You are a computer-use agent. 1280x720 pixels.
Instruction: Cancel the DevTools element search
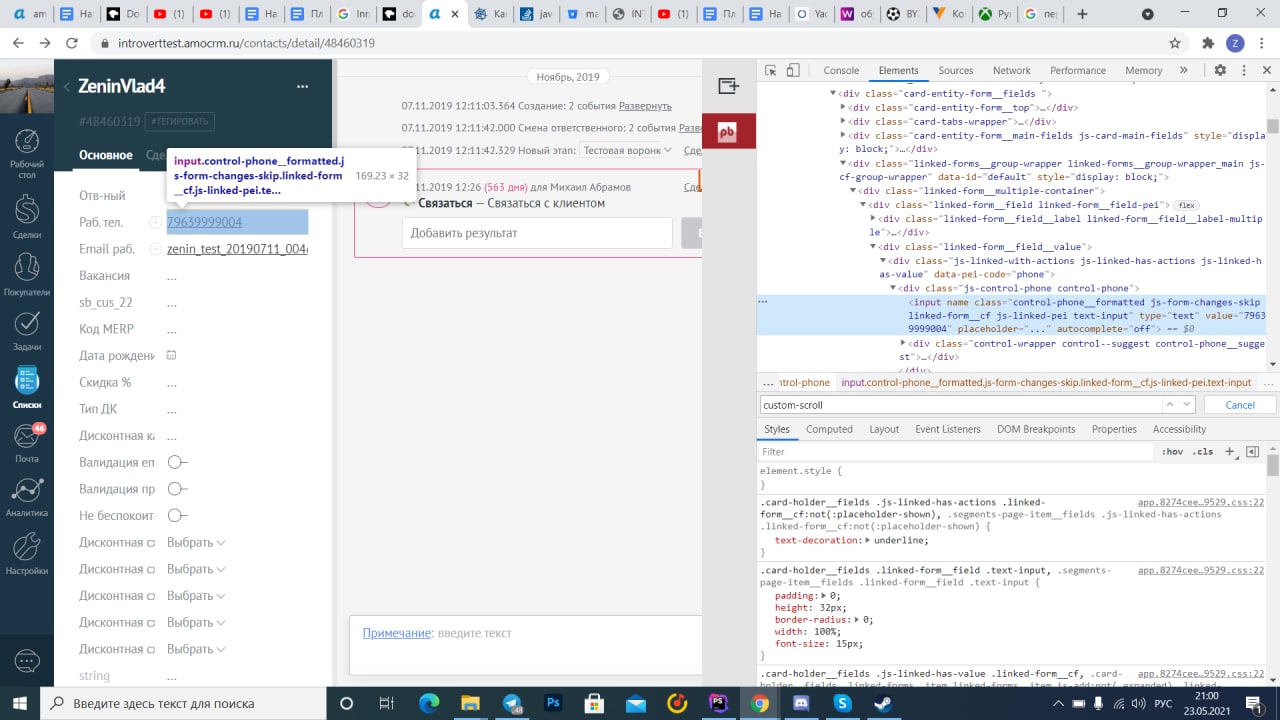coord(1240,405)
